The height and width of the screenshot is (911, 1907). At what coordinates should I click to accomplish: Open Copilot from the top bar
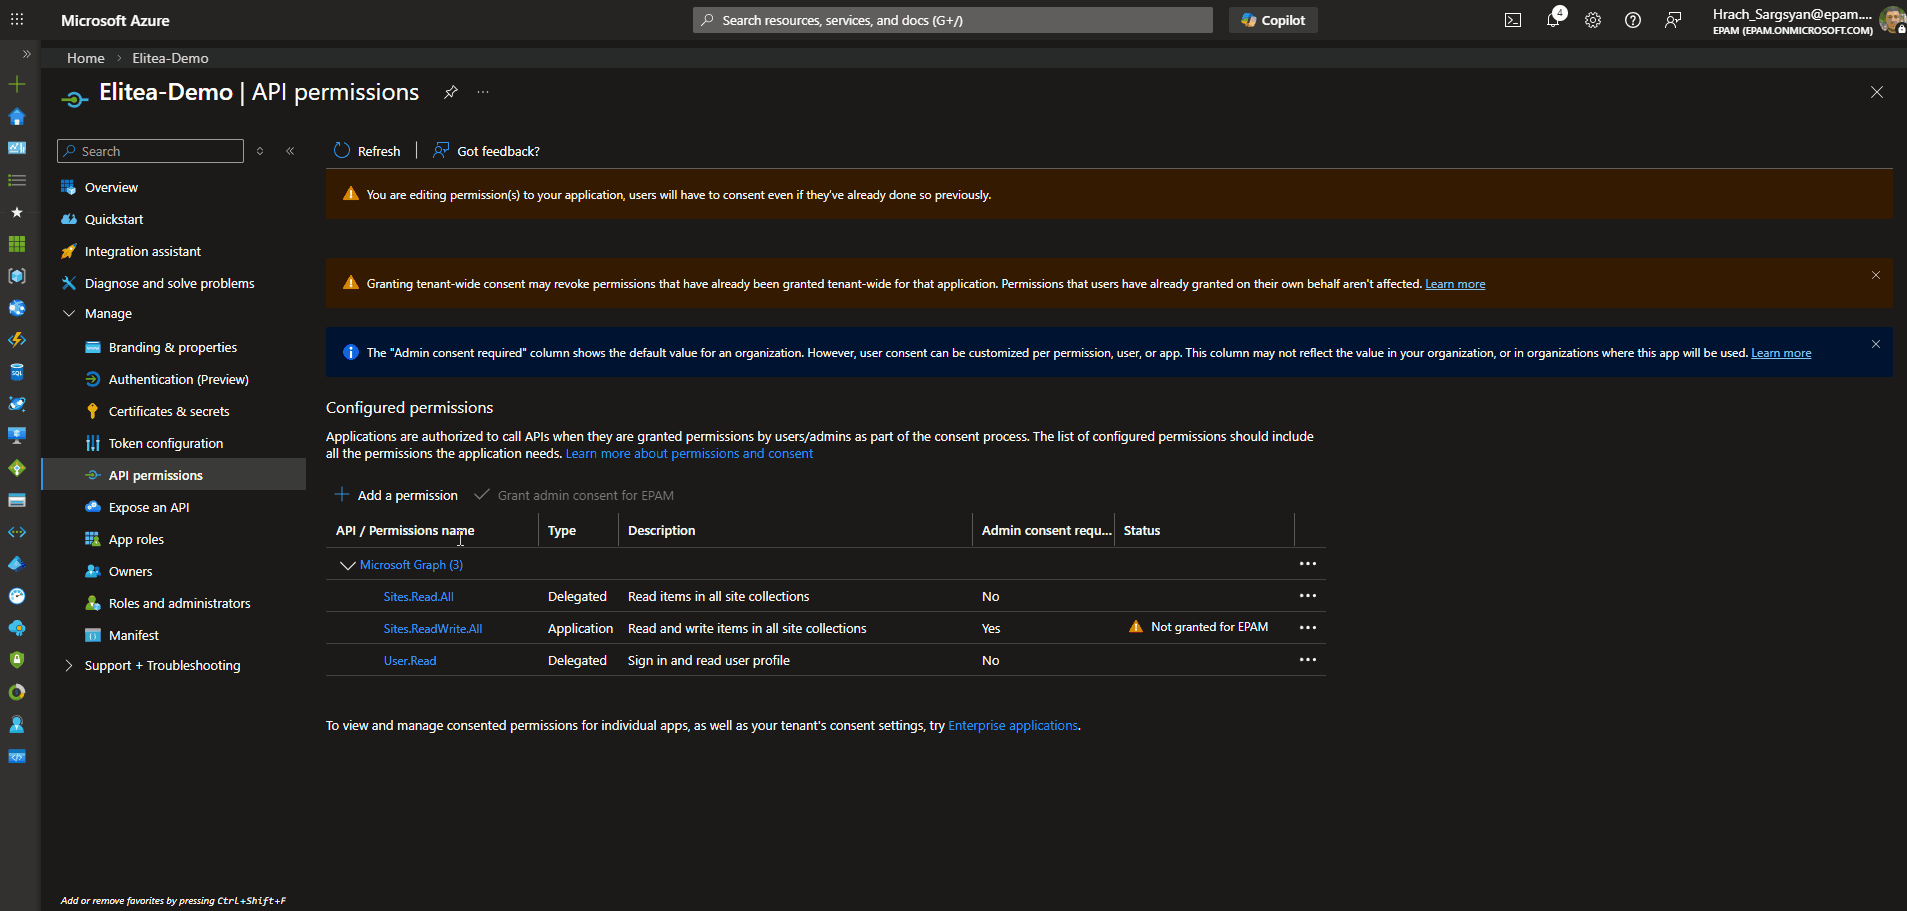point(1272,20)
